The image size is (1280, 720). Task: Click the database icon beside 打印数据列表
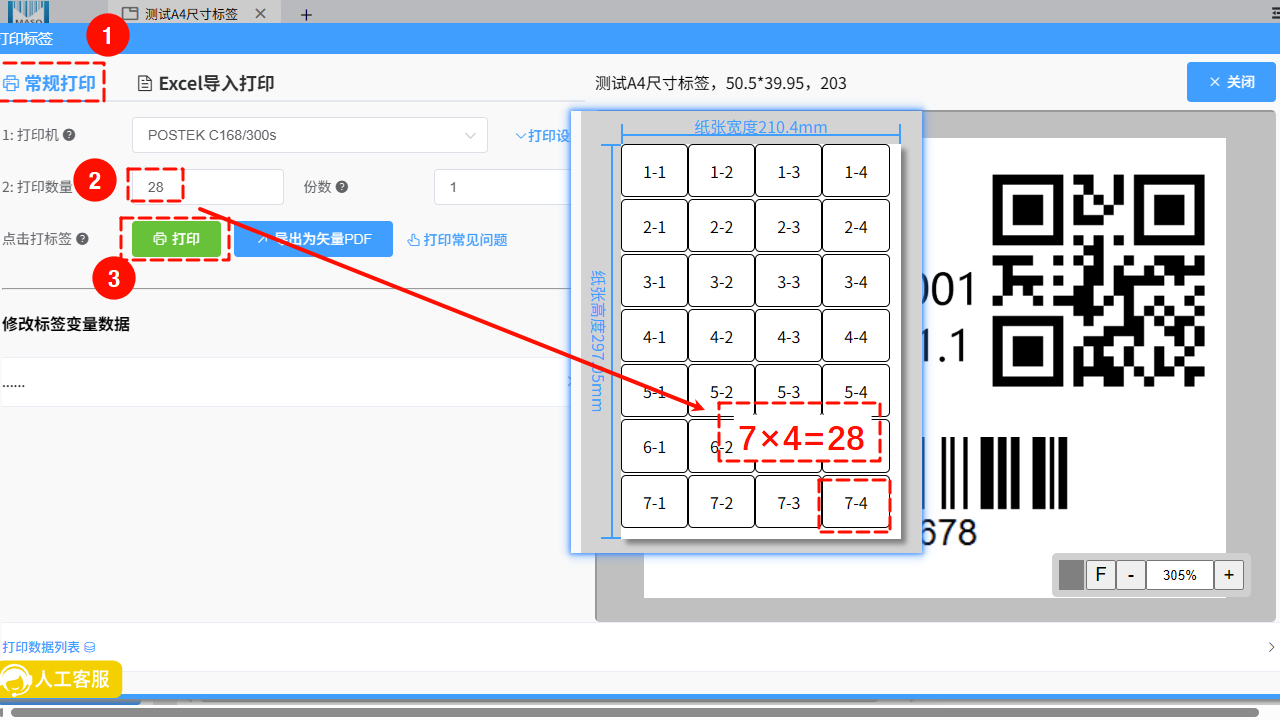pyautogui.click(x=89, y=647)
